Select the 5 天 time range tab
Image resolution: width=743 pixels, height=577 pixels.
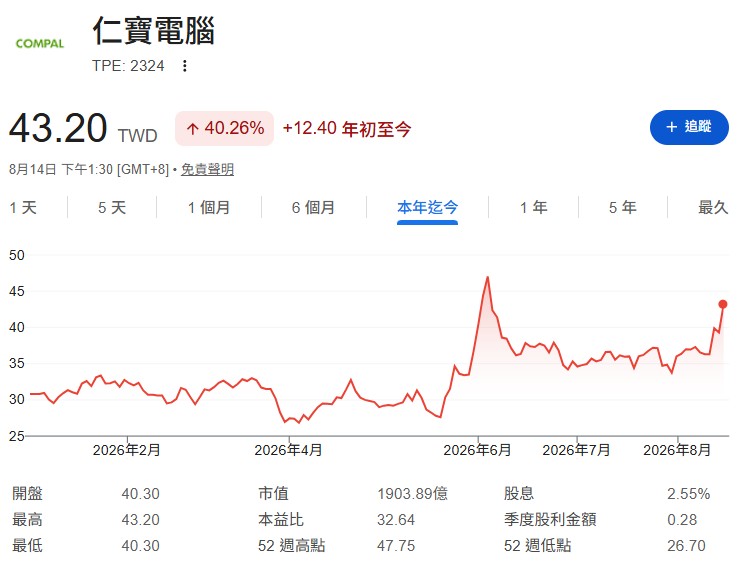click(112, 207)
